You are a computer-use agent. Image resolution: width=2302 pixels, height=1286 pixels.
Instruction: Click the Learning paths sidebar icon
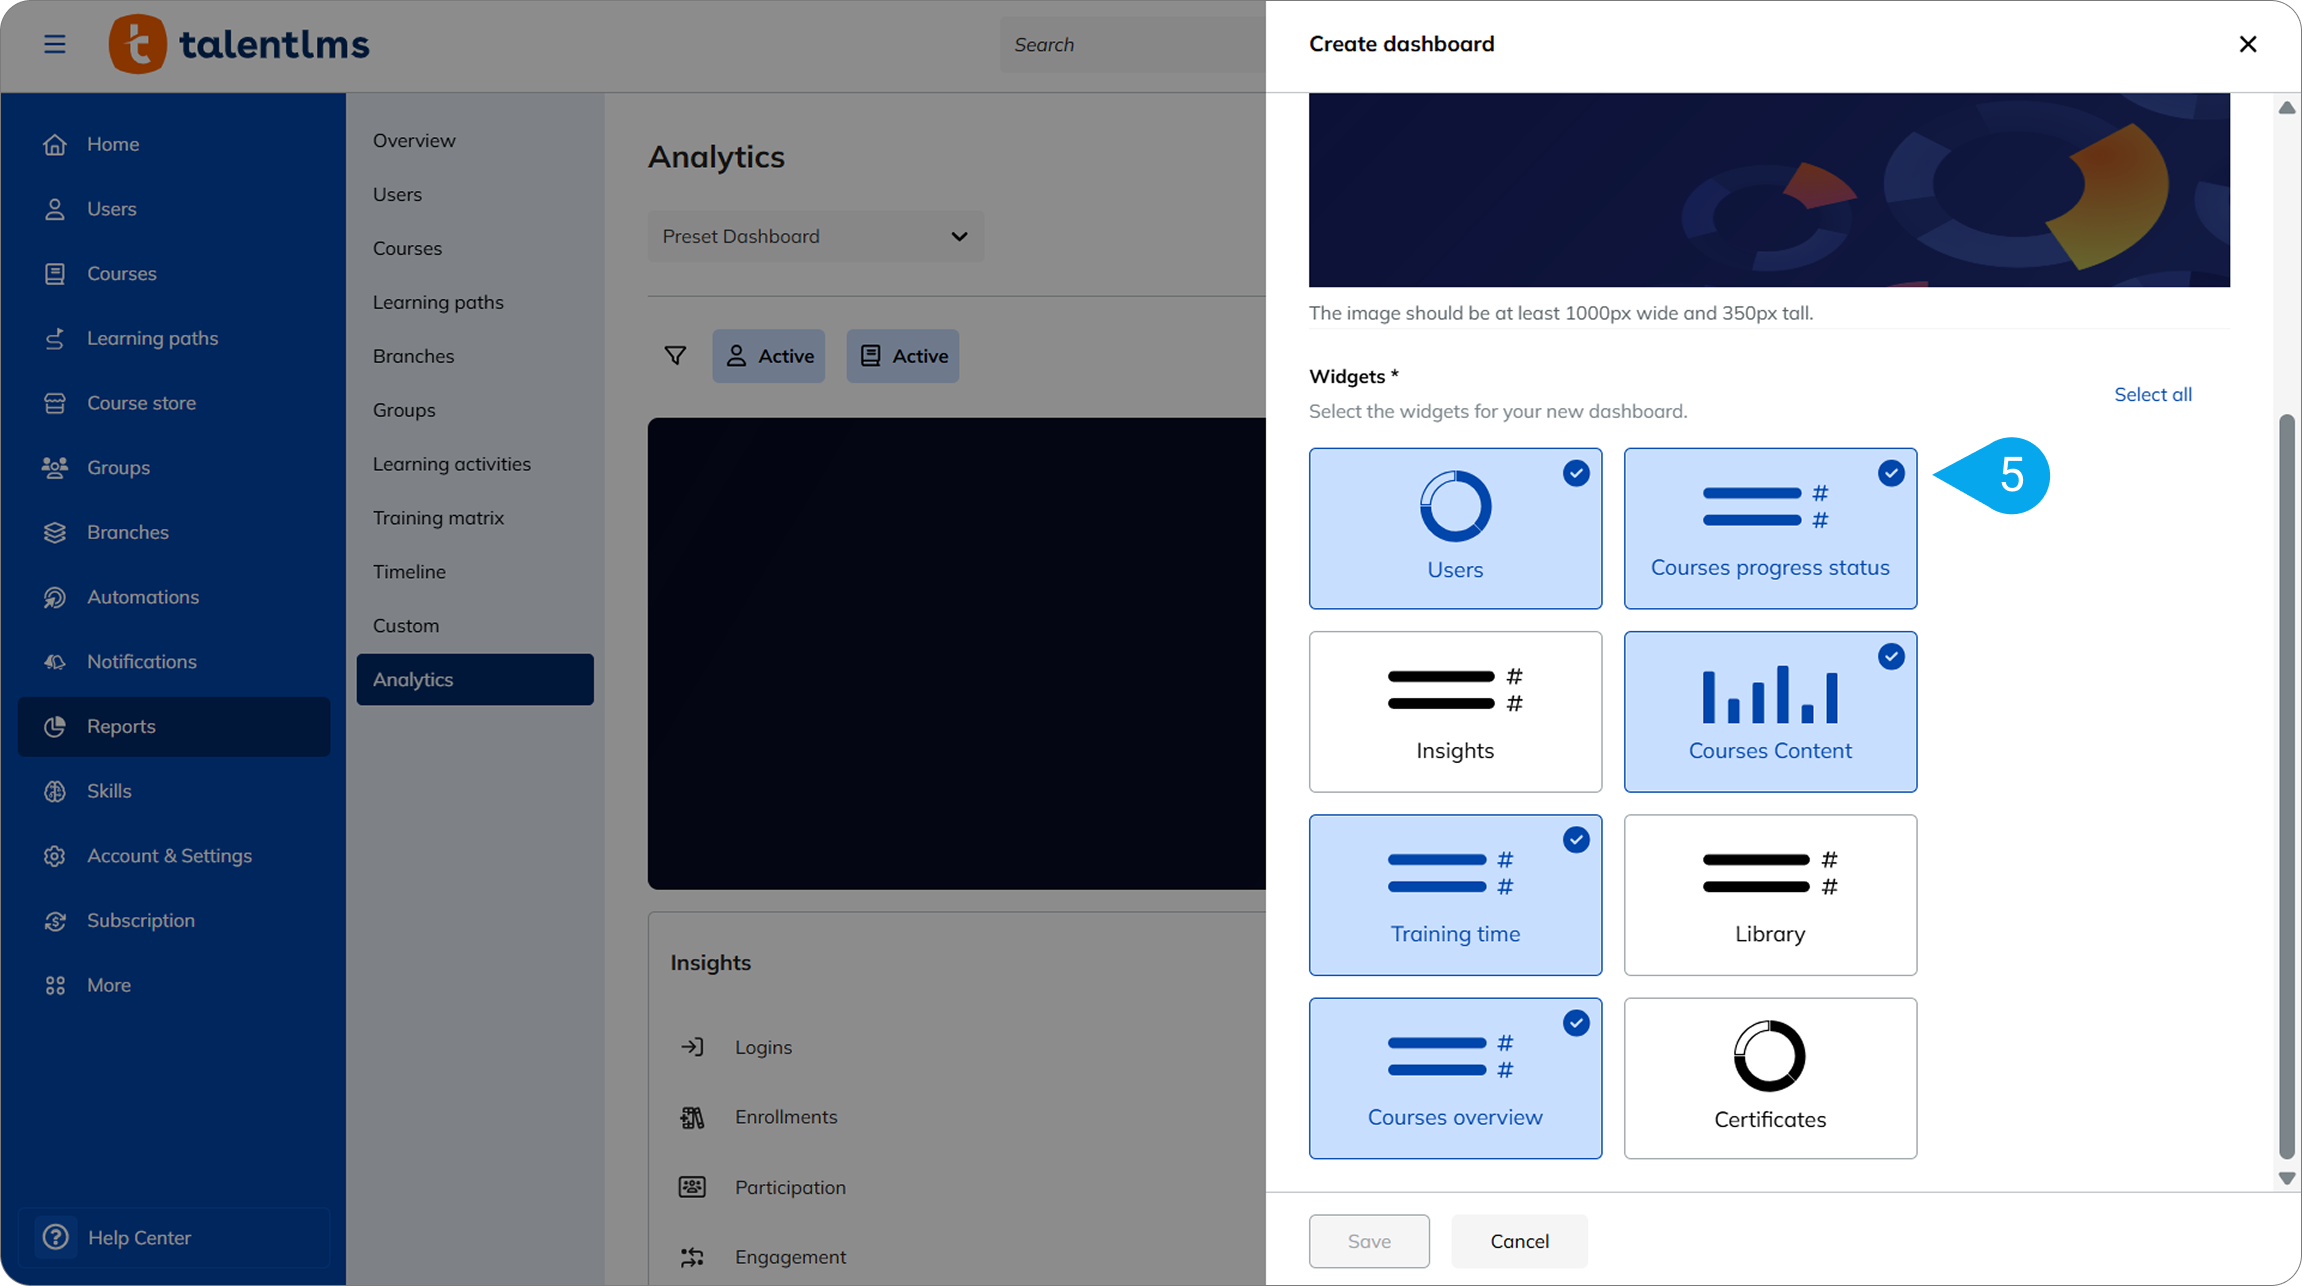tap(55, 338)
